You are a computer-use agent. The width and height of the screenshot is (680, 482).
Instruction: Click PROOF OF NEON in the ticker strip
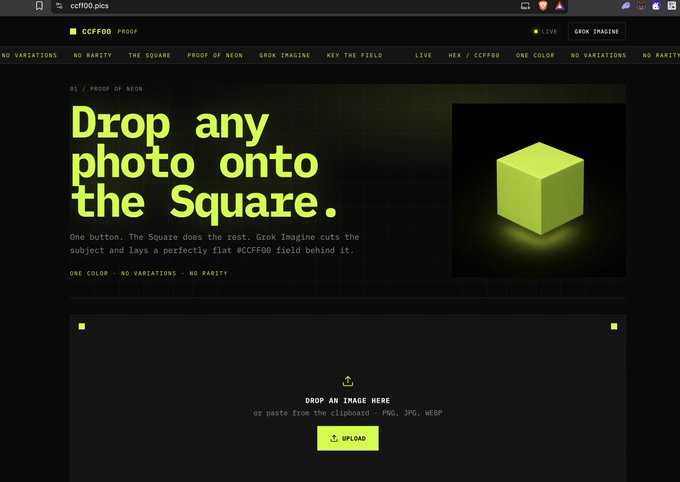215,55
